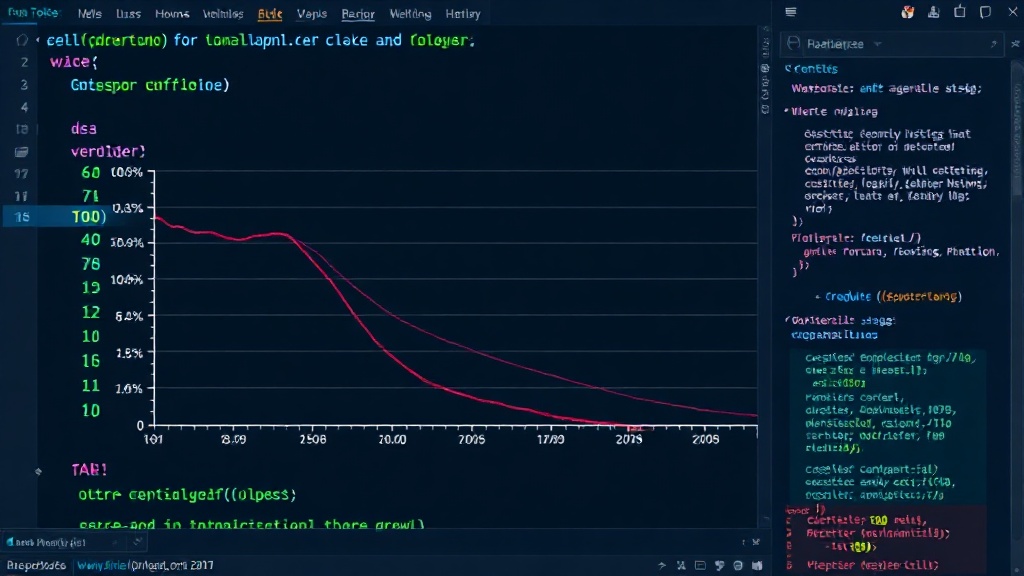This screenshot has height=576, width=1024.
Task: Click the Brepertodes status bar item
Action: point(37,566)
